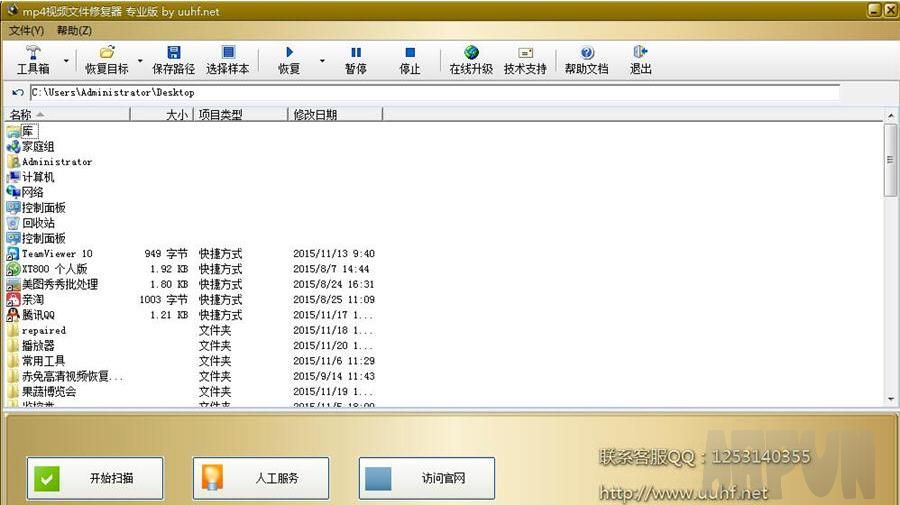Expand the 恢复目标 dropdown arrow

[x=140, y=61]
